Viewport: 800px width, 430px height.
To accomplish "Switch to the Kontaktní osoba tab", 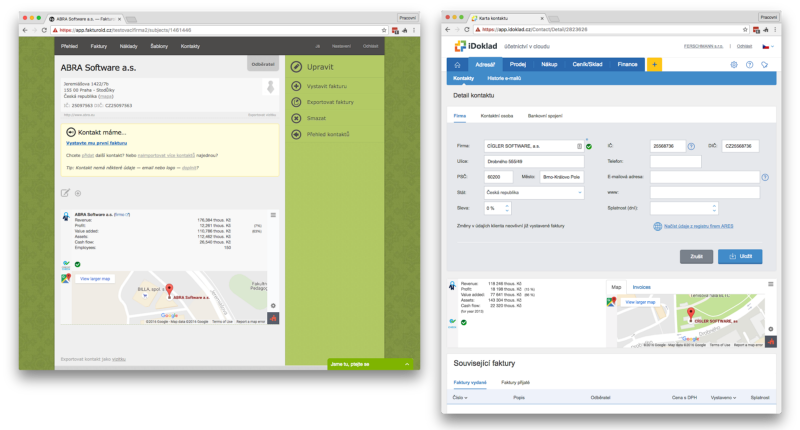I will (498, 116).
